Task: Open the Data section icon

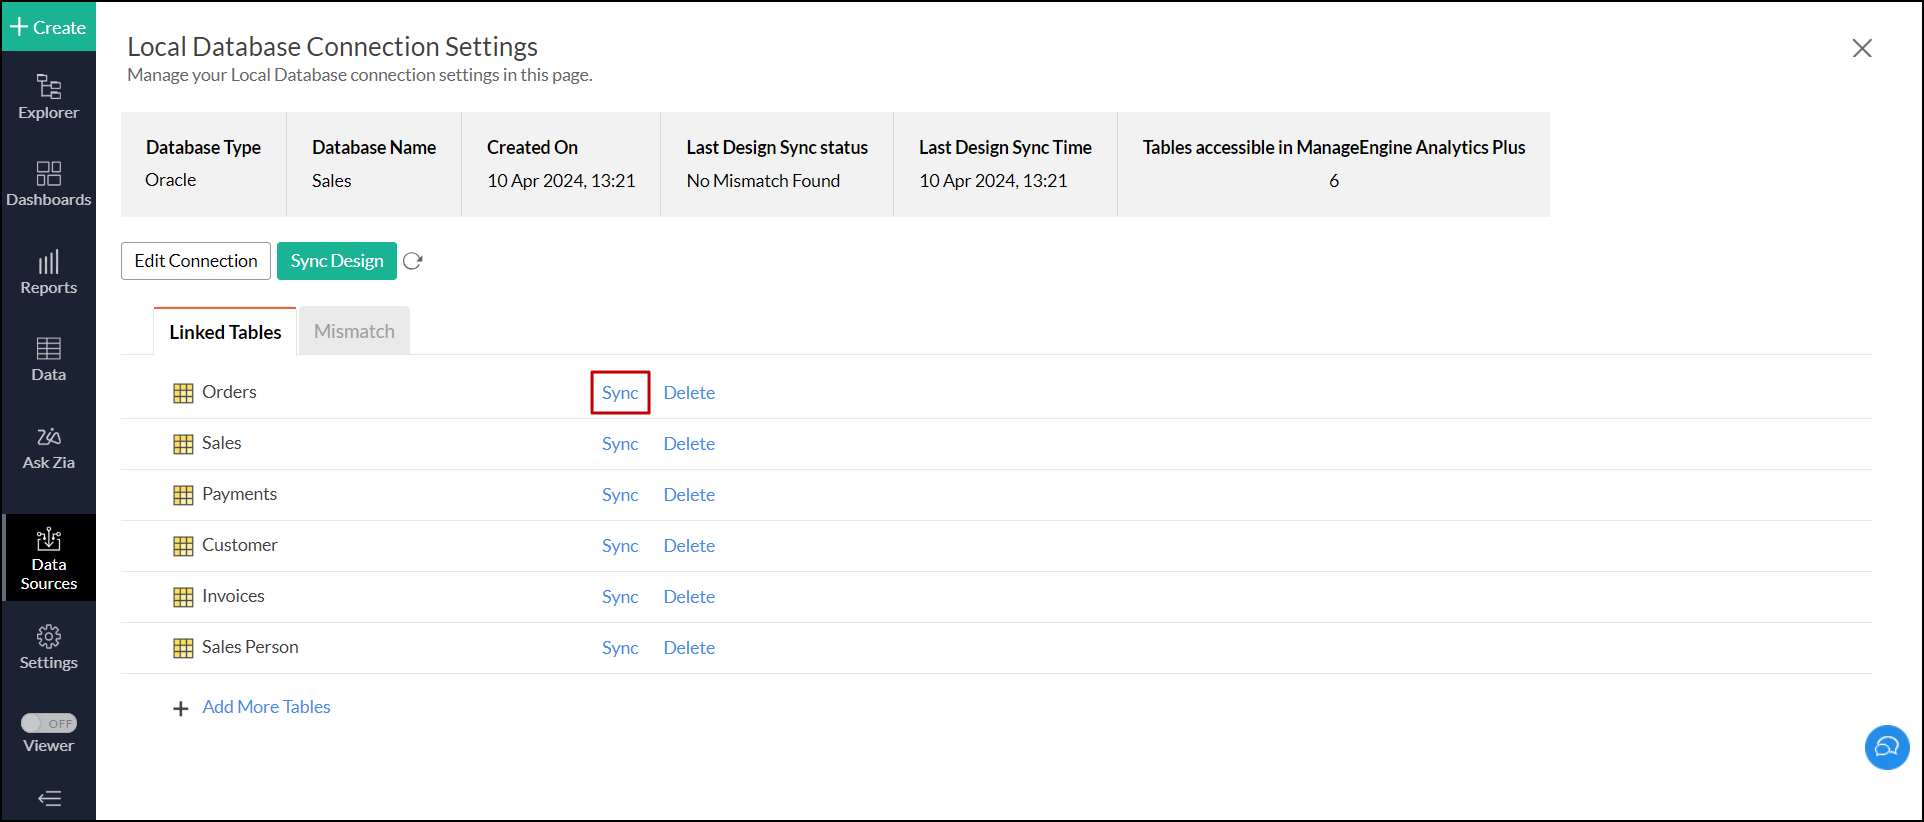Action: [48, 359]
